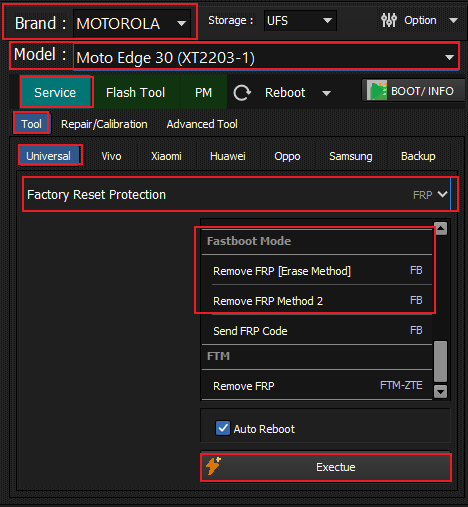The image size is (468, 507).
Task: Click the Exectue button
Action: [x=326, y=467]
